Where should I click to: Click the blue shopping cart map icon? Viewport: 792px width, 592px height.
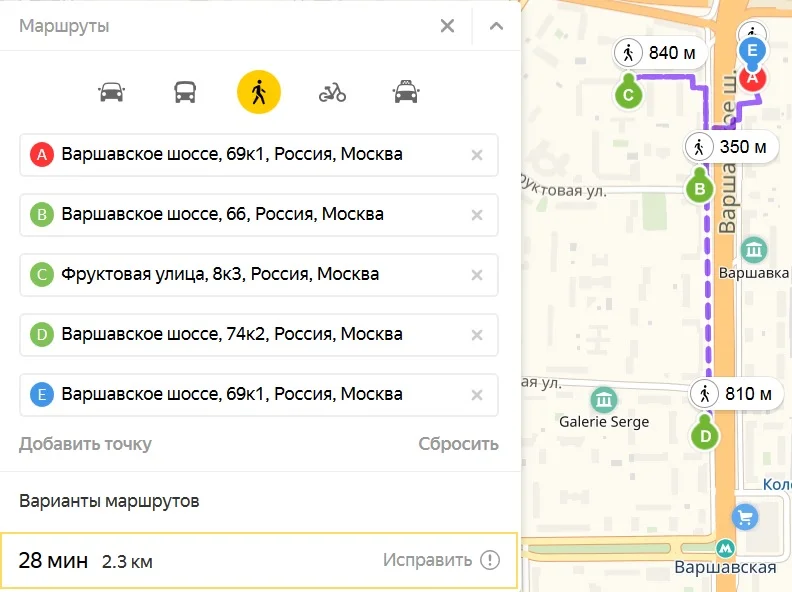coord(746,517)
